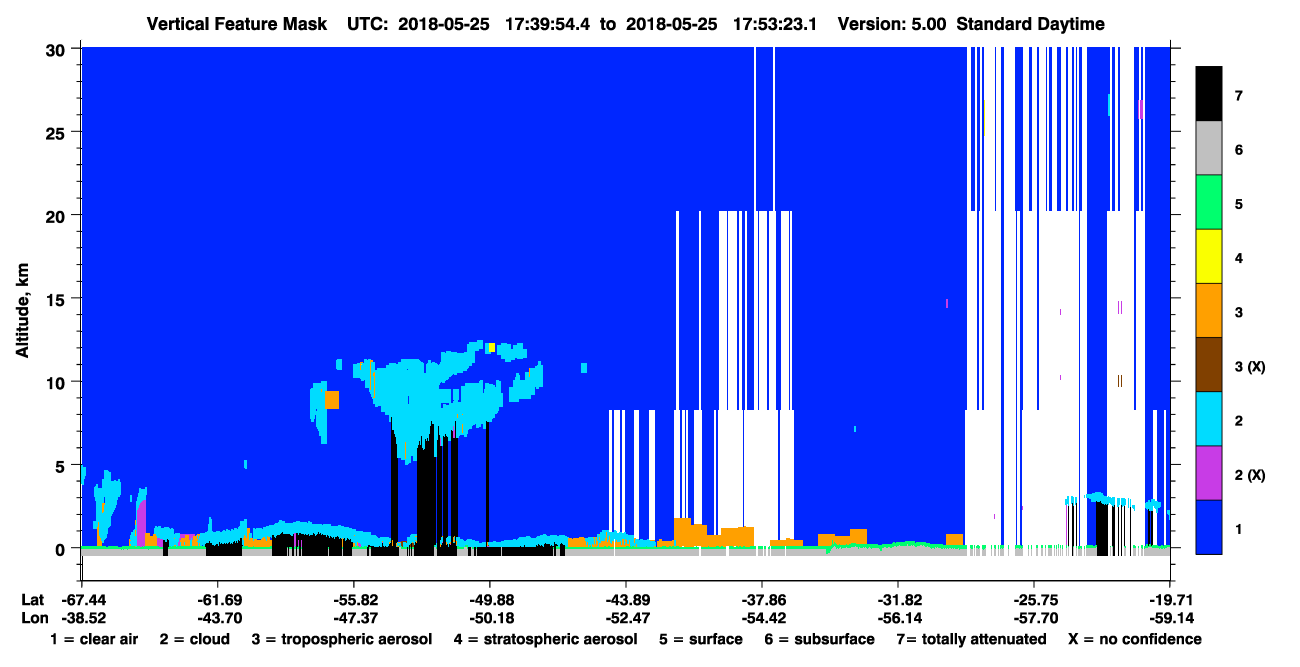The image size is (1300, 667).
Task: Click the "4 = stratospheric aerosol" legend text
Action: click(545, 639)
